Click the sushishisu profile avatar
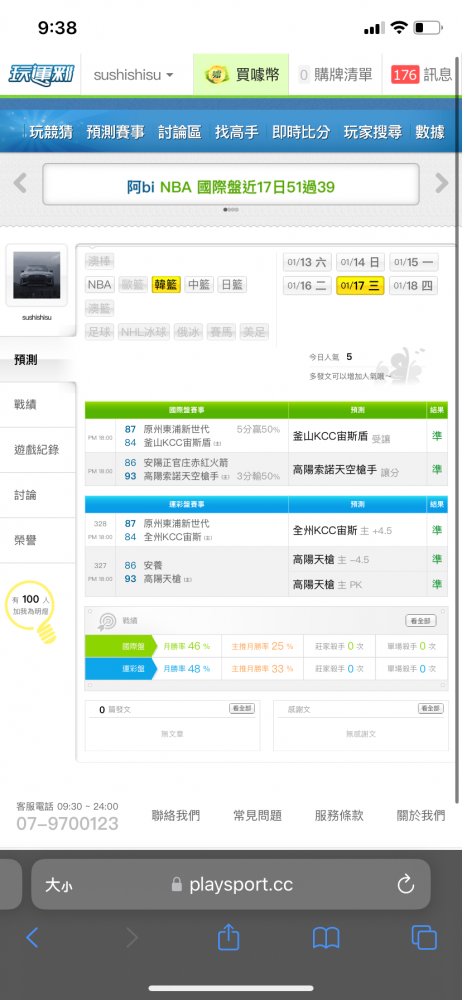This screenshot has width=462, height=1000. point(36,276)
